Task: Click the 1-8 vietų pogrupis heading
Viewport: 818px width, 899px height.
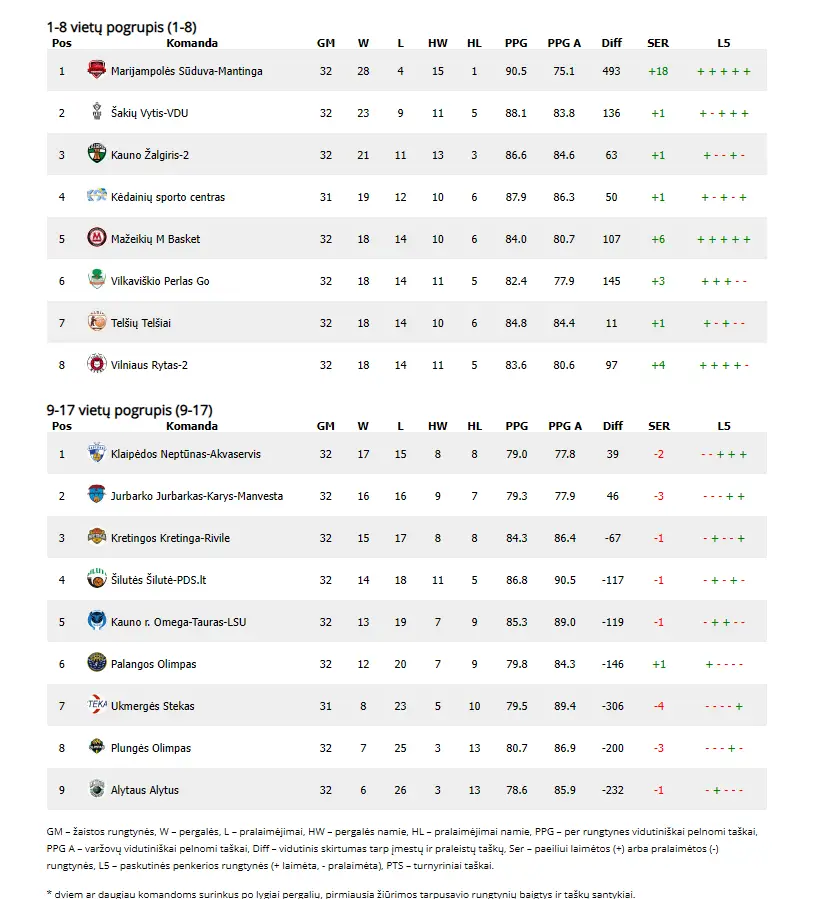Action: click(122, 27)
